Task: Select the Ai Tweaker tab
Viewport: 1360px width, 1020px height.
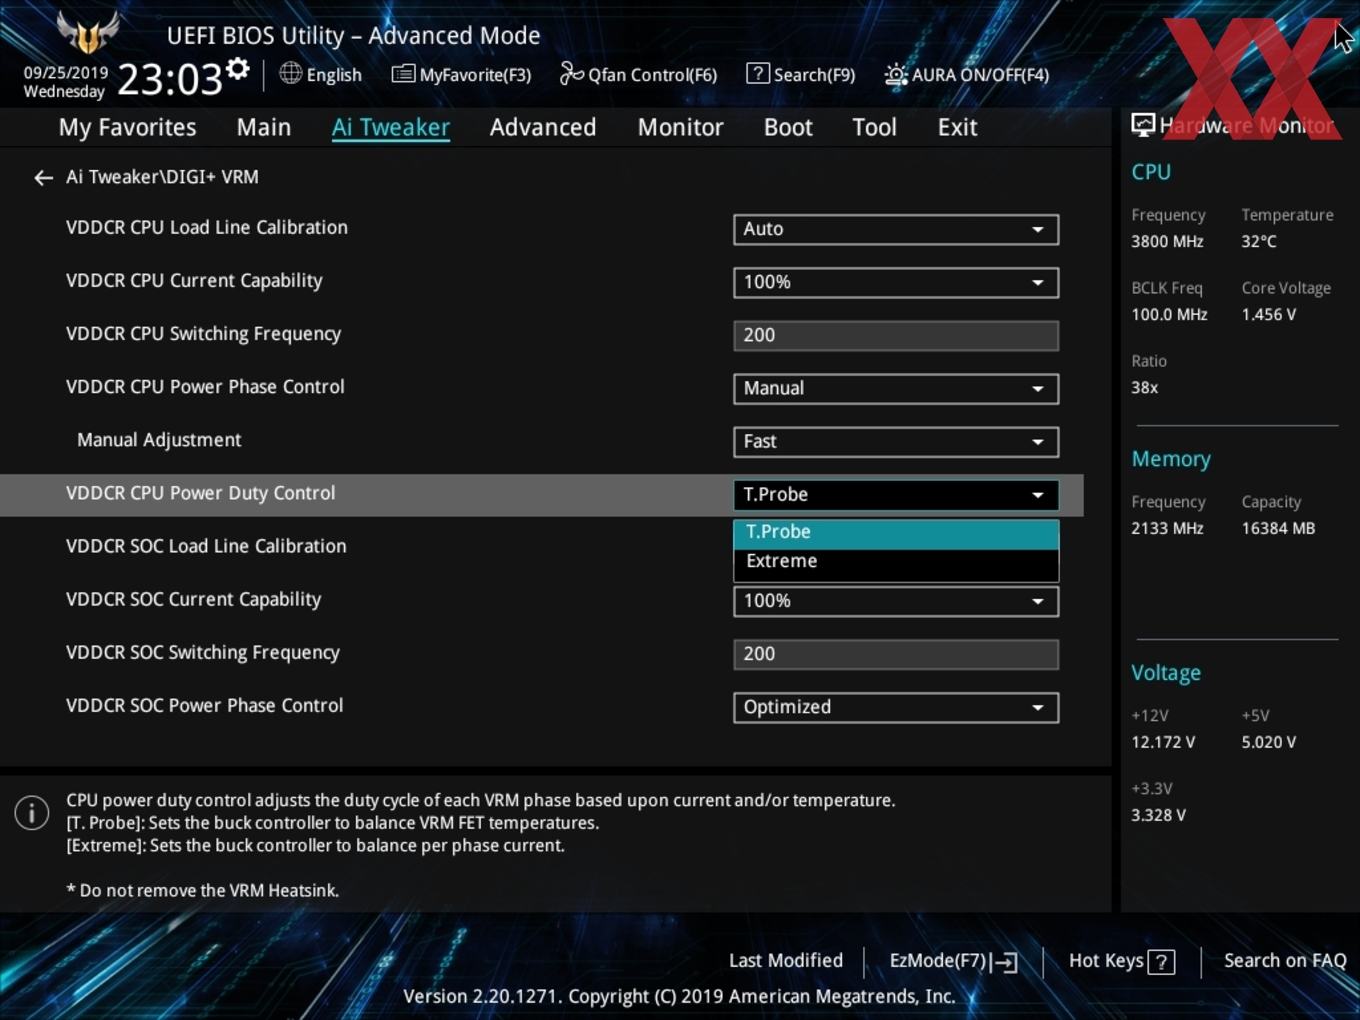Action: pos(391,127)
